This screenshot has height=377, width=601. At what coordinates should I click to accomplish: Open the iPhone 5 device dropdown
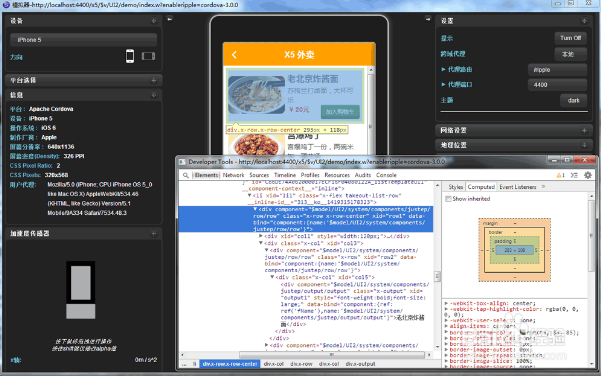click(x=84, y=40)
